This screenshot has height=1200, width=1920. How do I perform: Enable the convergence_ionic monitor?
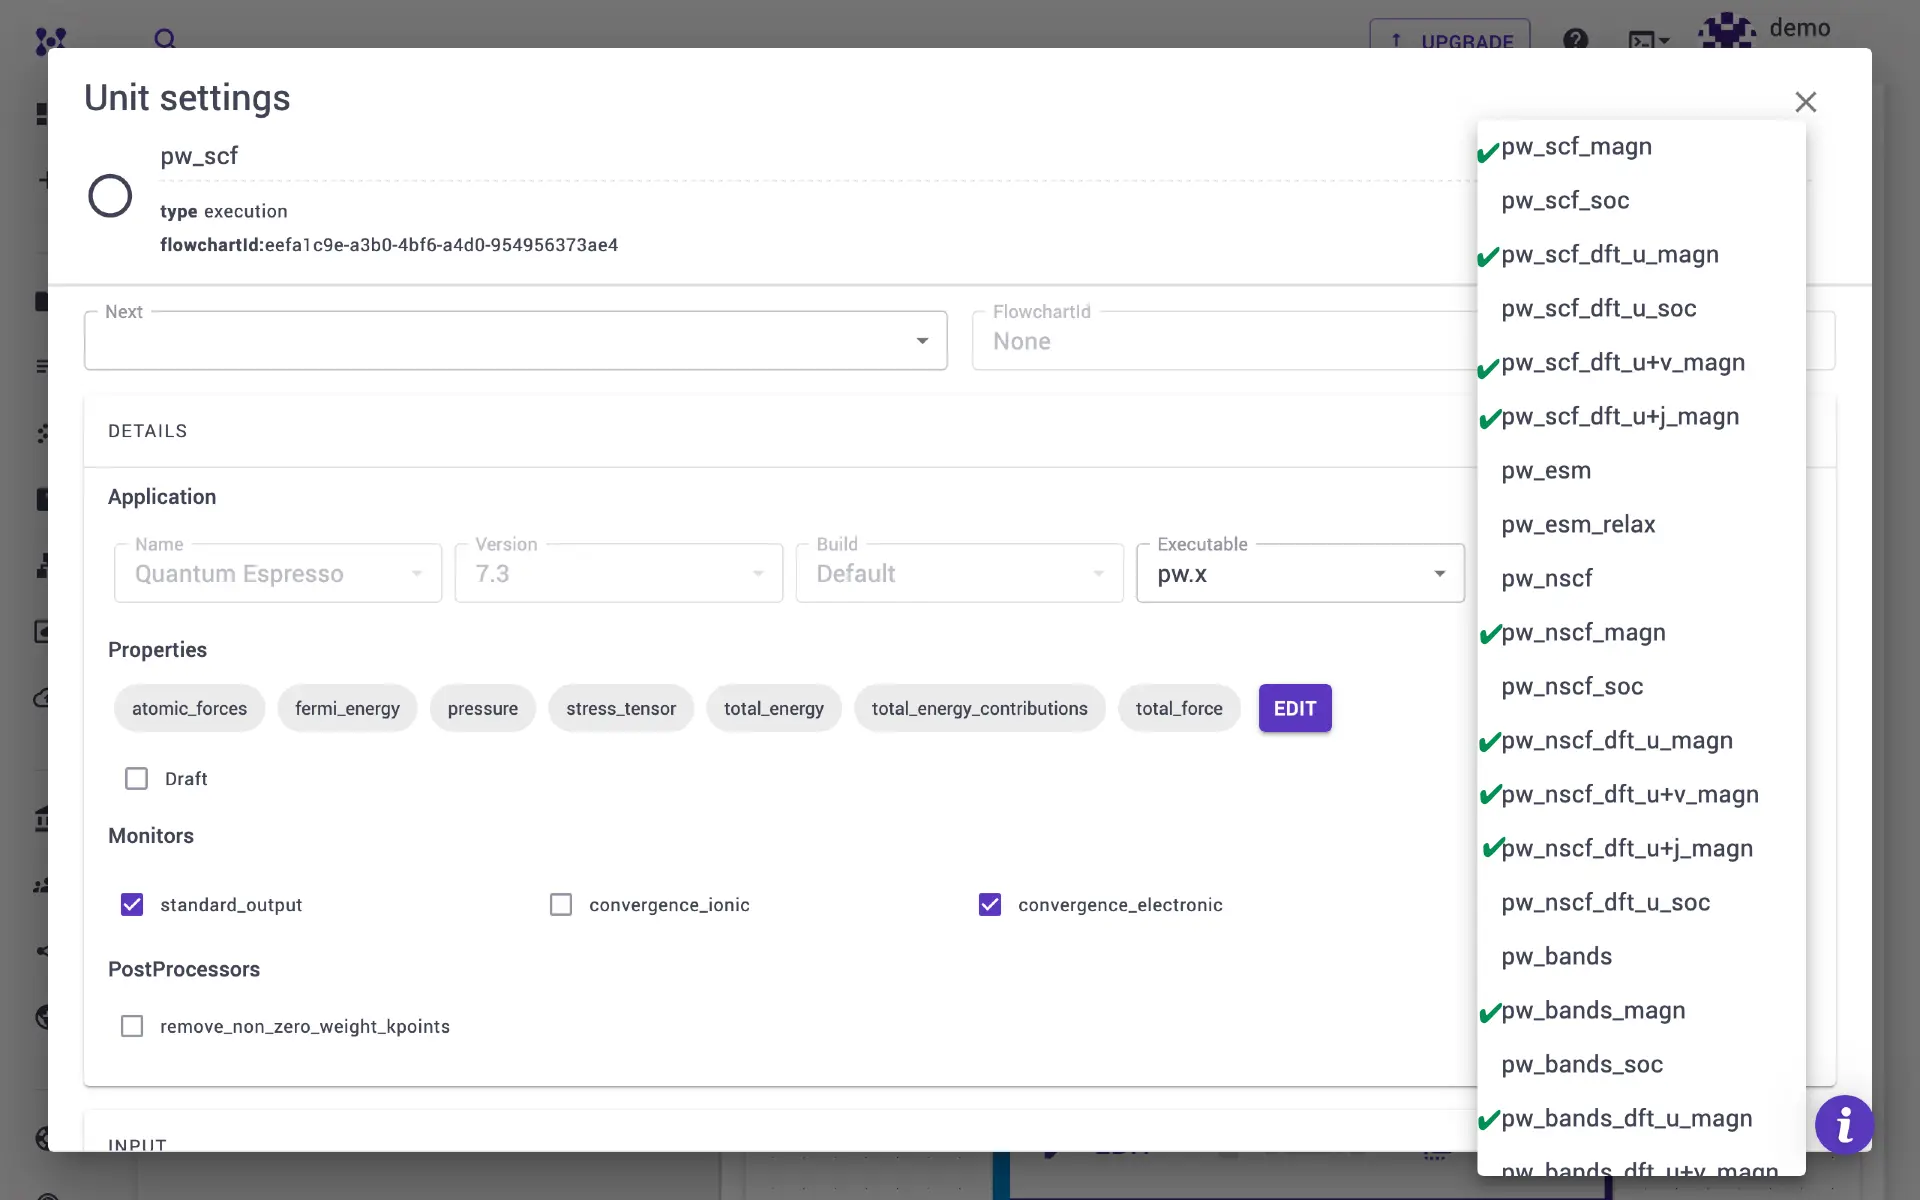(x=561, y=904)
